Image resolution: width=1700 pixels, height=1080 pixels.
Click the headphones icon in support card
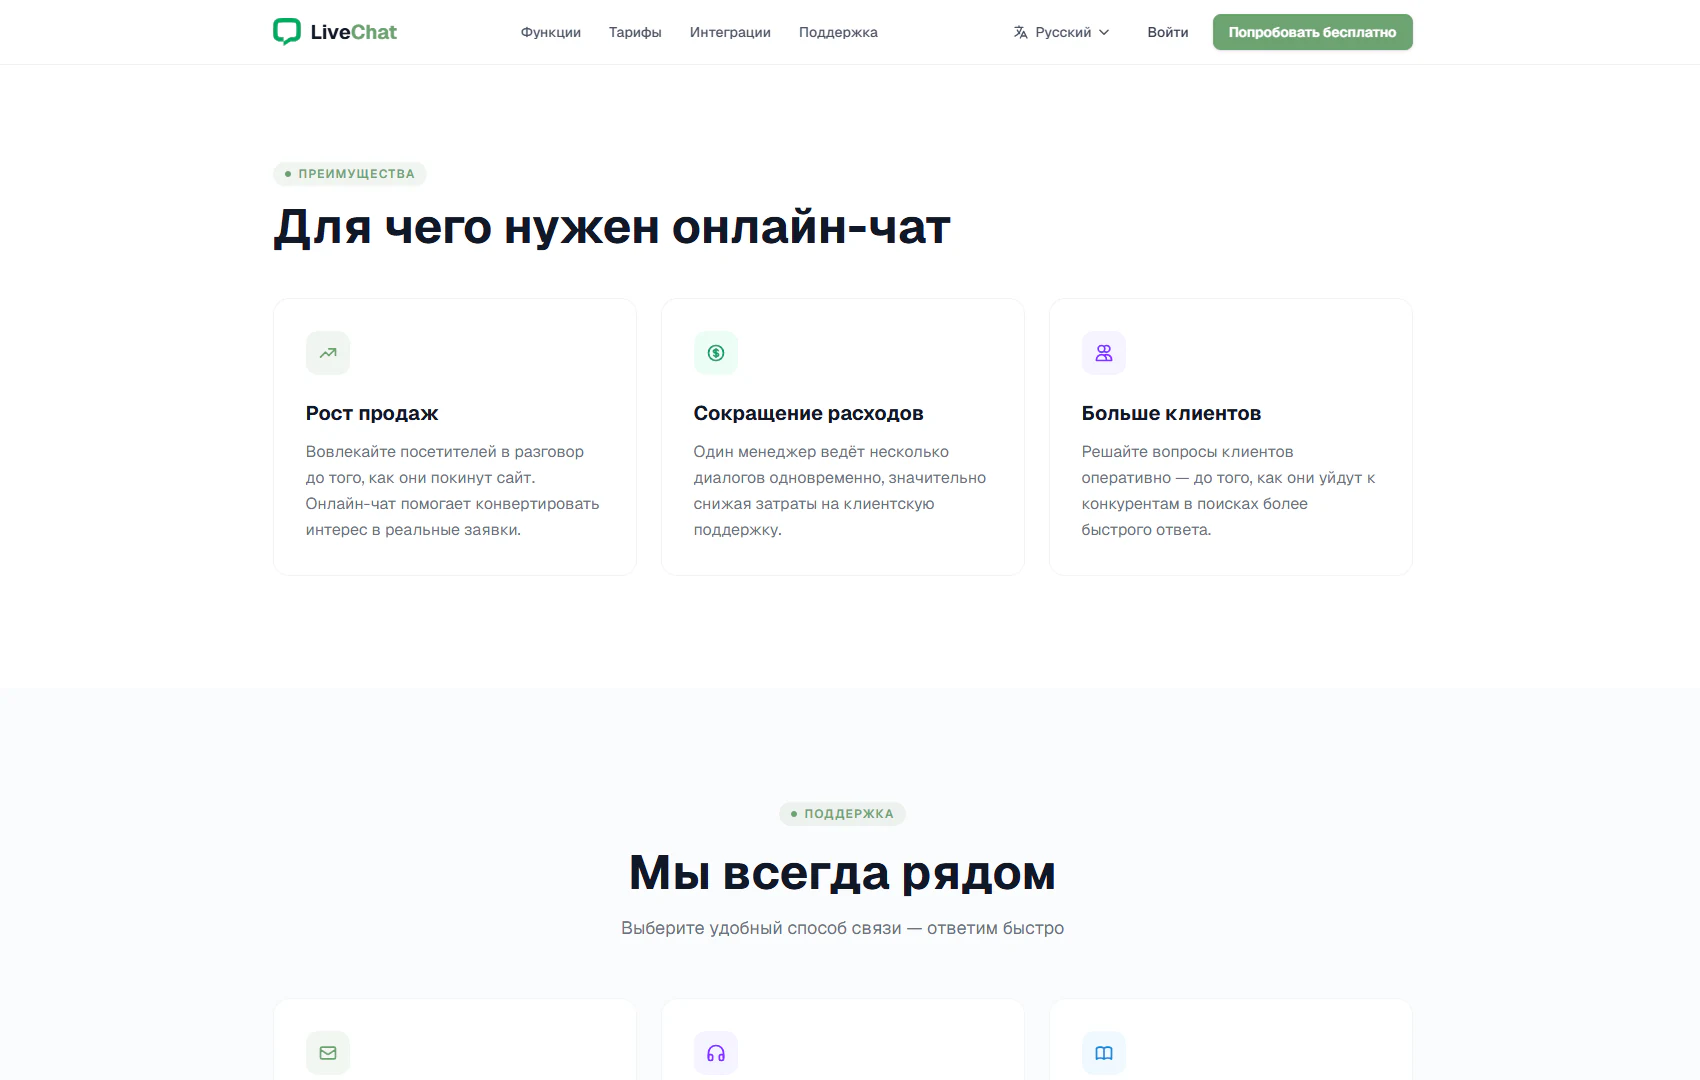pos(716,1053)
